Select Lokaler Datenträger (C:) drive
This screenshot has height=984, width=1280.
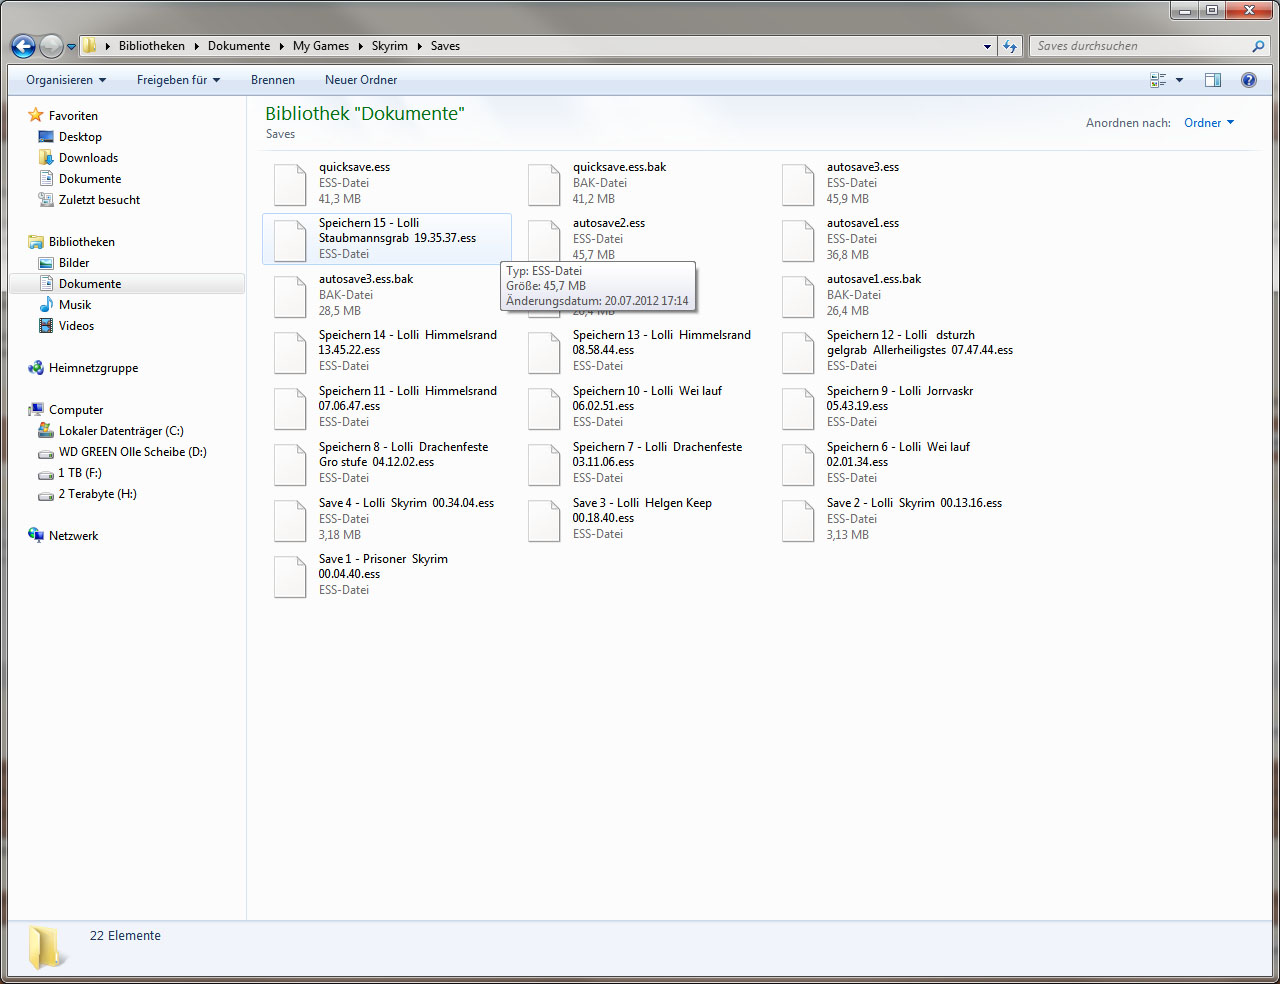[x=121, y=431]
